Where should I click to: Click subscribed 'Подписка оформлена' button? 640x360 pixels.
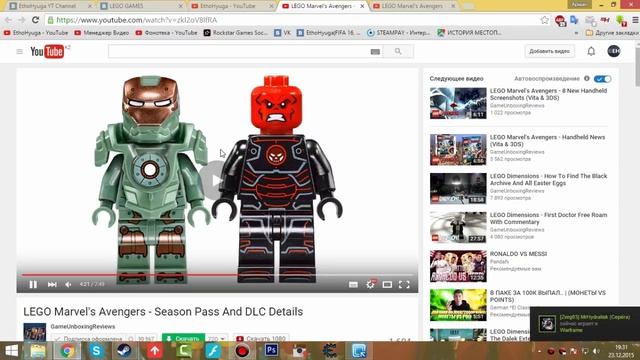point(88,339)
